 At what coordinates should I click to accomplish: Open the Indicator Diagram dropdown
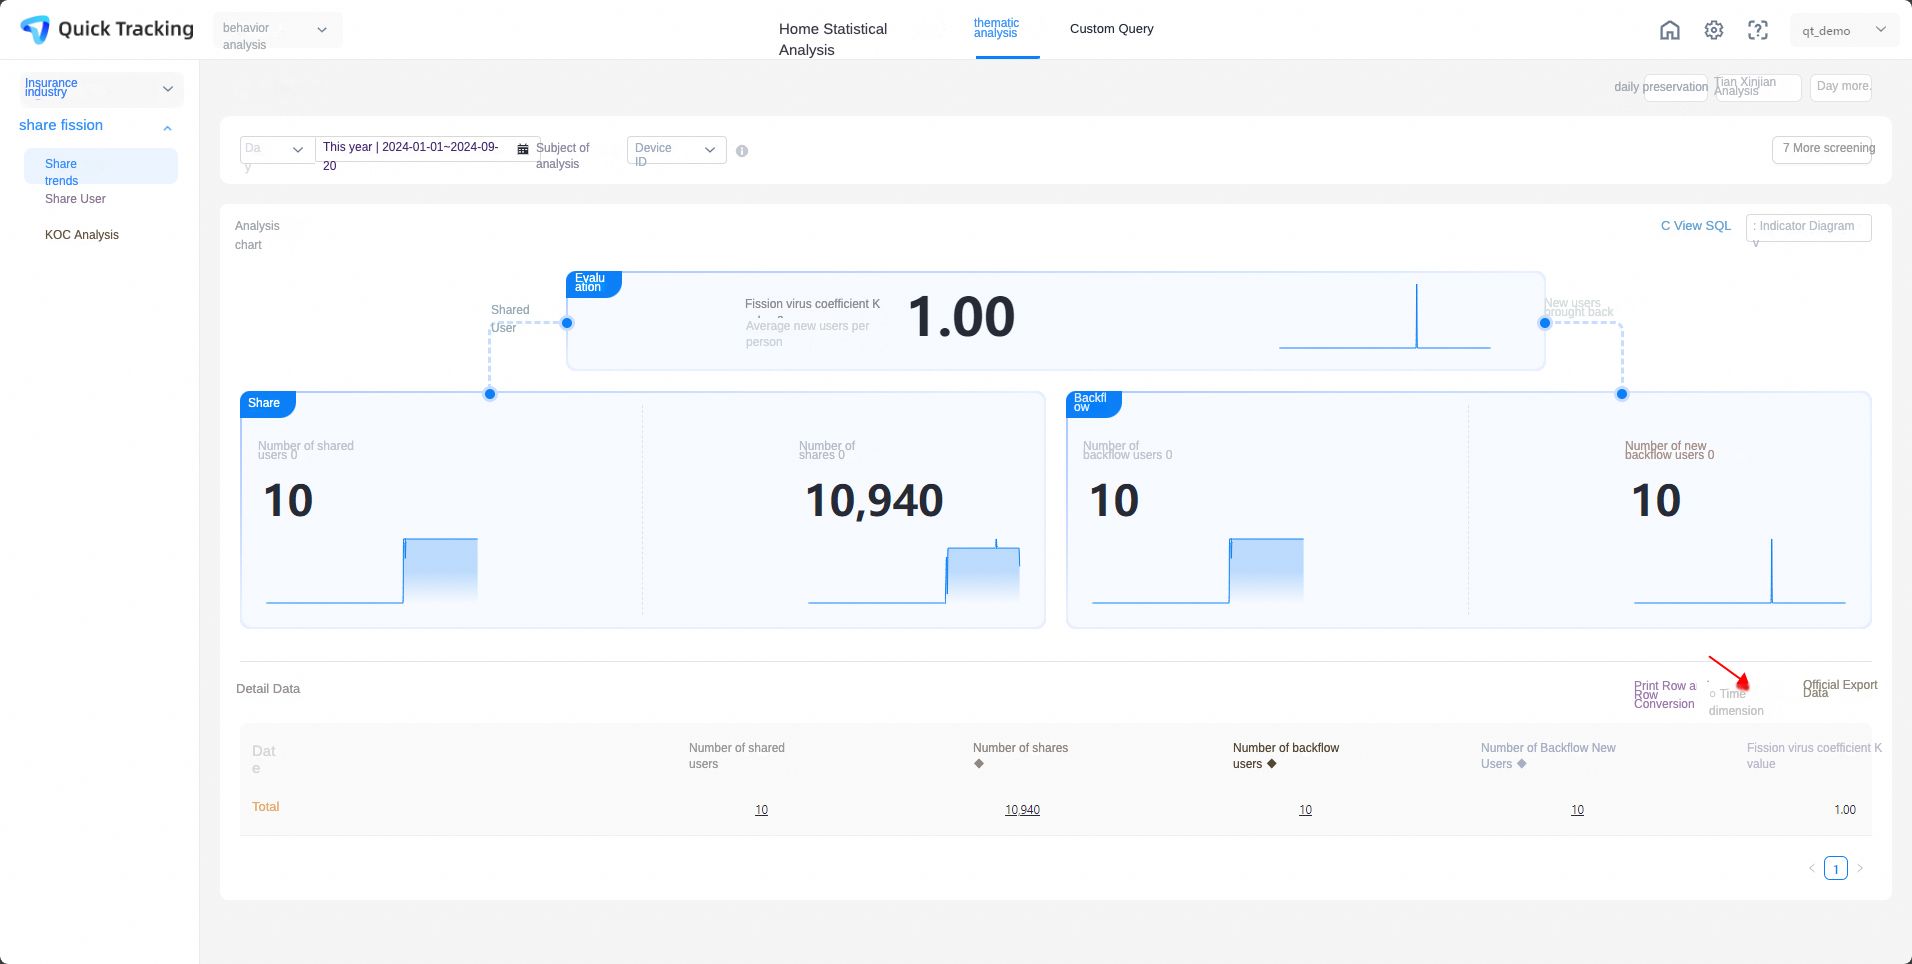[x=1808, y=228]
